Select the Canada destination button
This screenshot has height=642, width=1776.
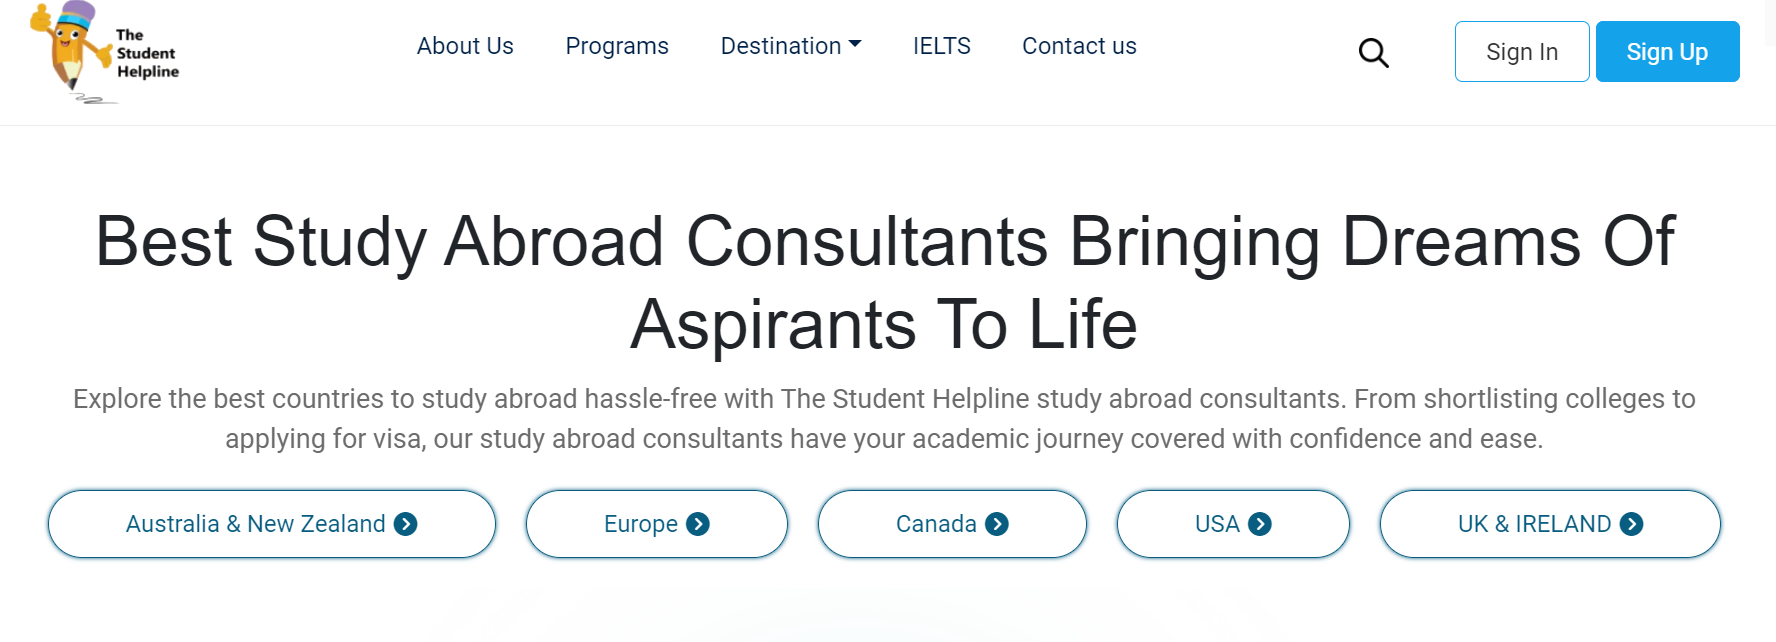coord(952,524)
